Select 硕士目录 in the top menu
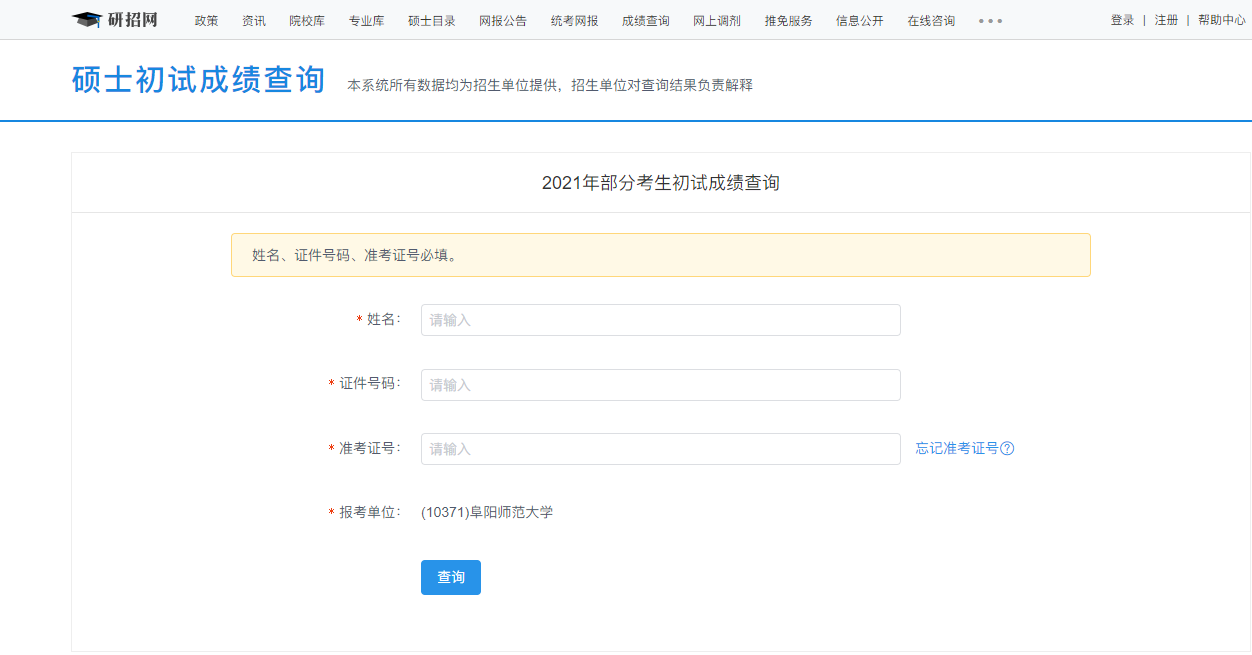Image resolution: width=1252 pixels, height=655 pixels. click(x=432, y=21)
